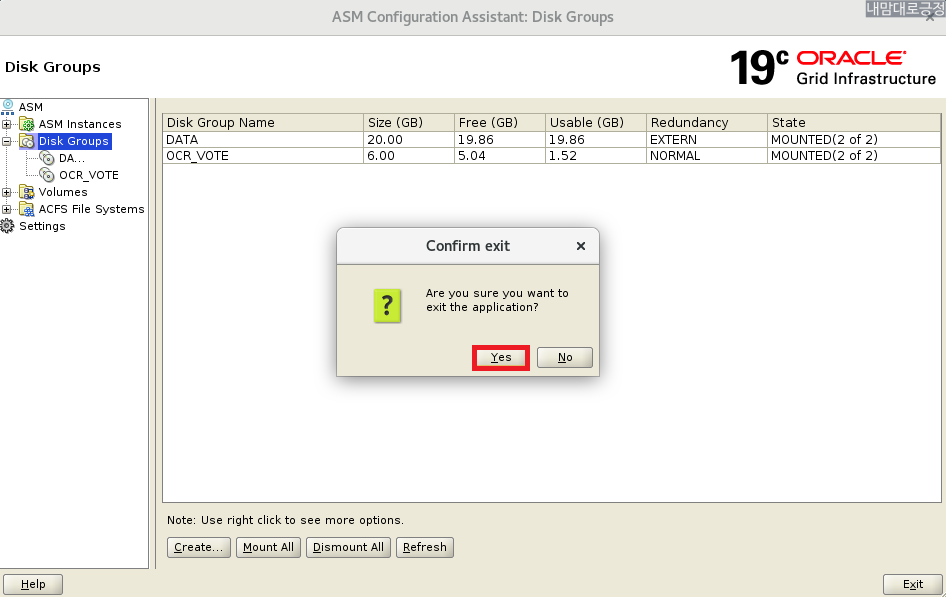Click the ASM Instances folder icon
Image resolution: width=946 pixels, height=597 pixels.
click(x=27, y=124)
